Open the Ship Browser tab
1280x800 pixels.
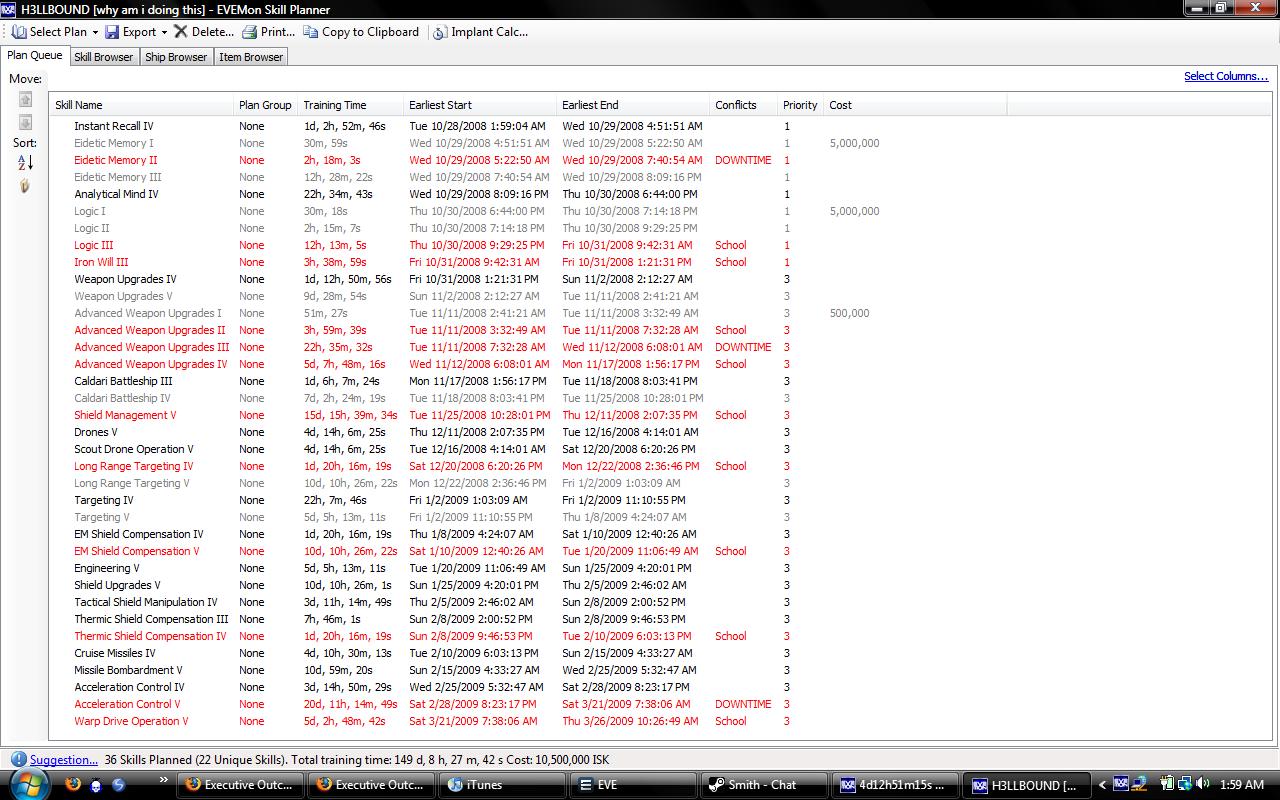[x=176, y=57]
